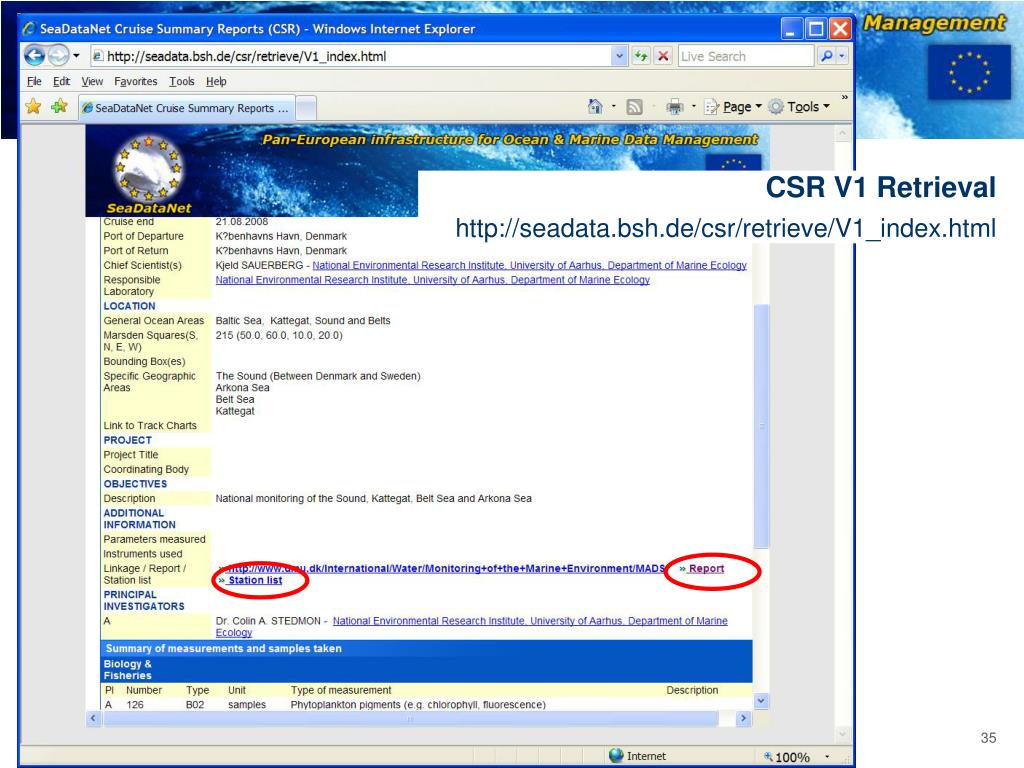Image resolution: width=1024 pixels, height=768 pixels.
Task: Click the EU flag on the slide header
Action: click(969, 72)
